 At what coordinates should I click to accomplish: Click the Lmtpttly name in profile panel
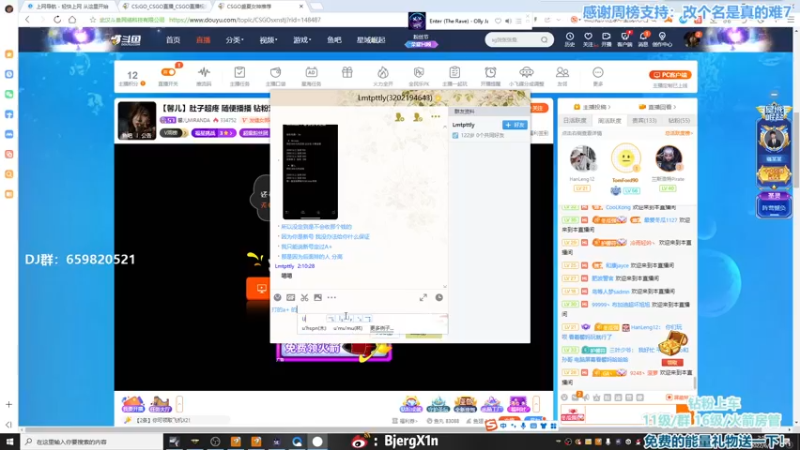coord(463,125)
